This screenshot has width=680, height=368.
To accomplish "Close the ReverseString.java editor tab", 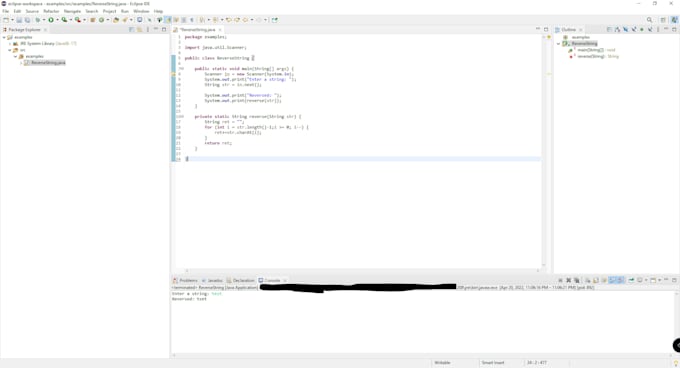I will 220,29.
